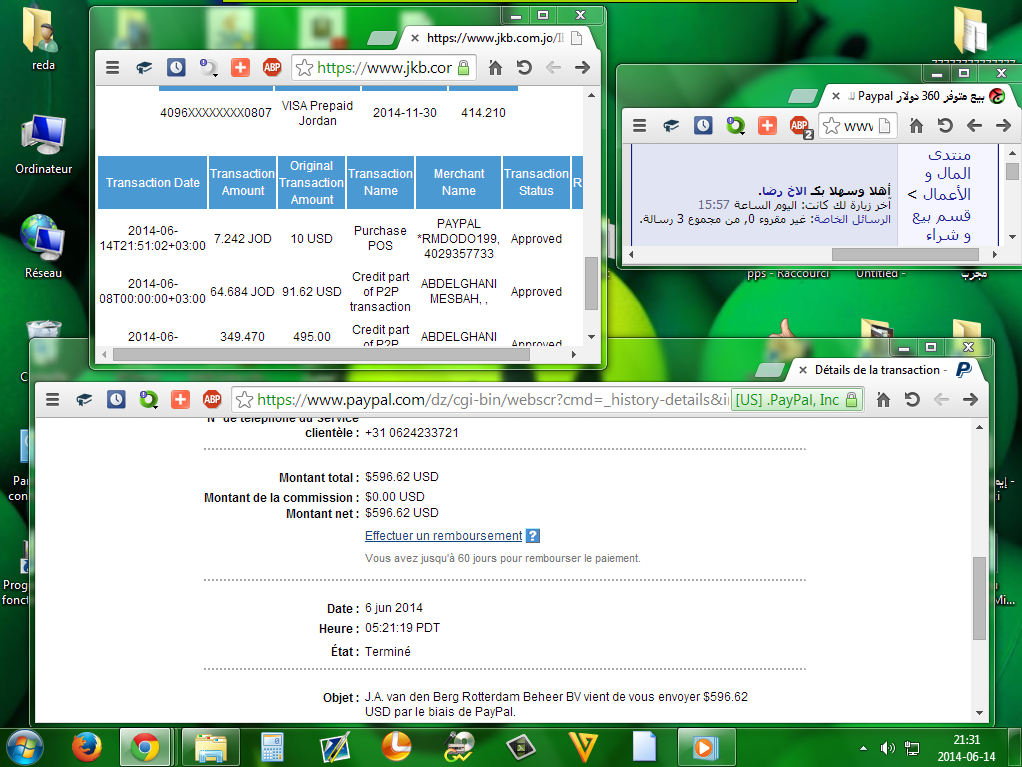Click the 'Merchant Name' column header
The height and width of the screenshot is (767, 1022).
[459, 182]
